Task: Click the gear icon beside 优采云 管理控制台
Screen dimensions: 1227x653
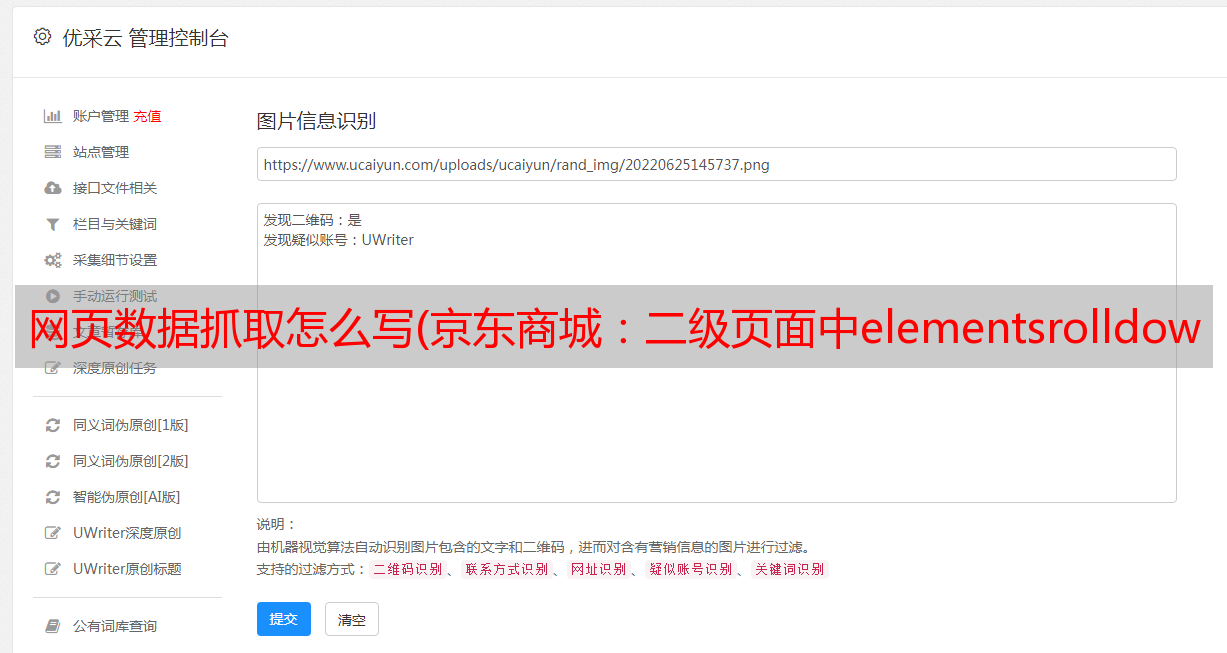Action: tap(42, 37)
